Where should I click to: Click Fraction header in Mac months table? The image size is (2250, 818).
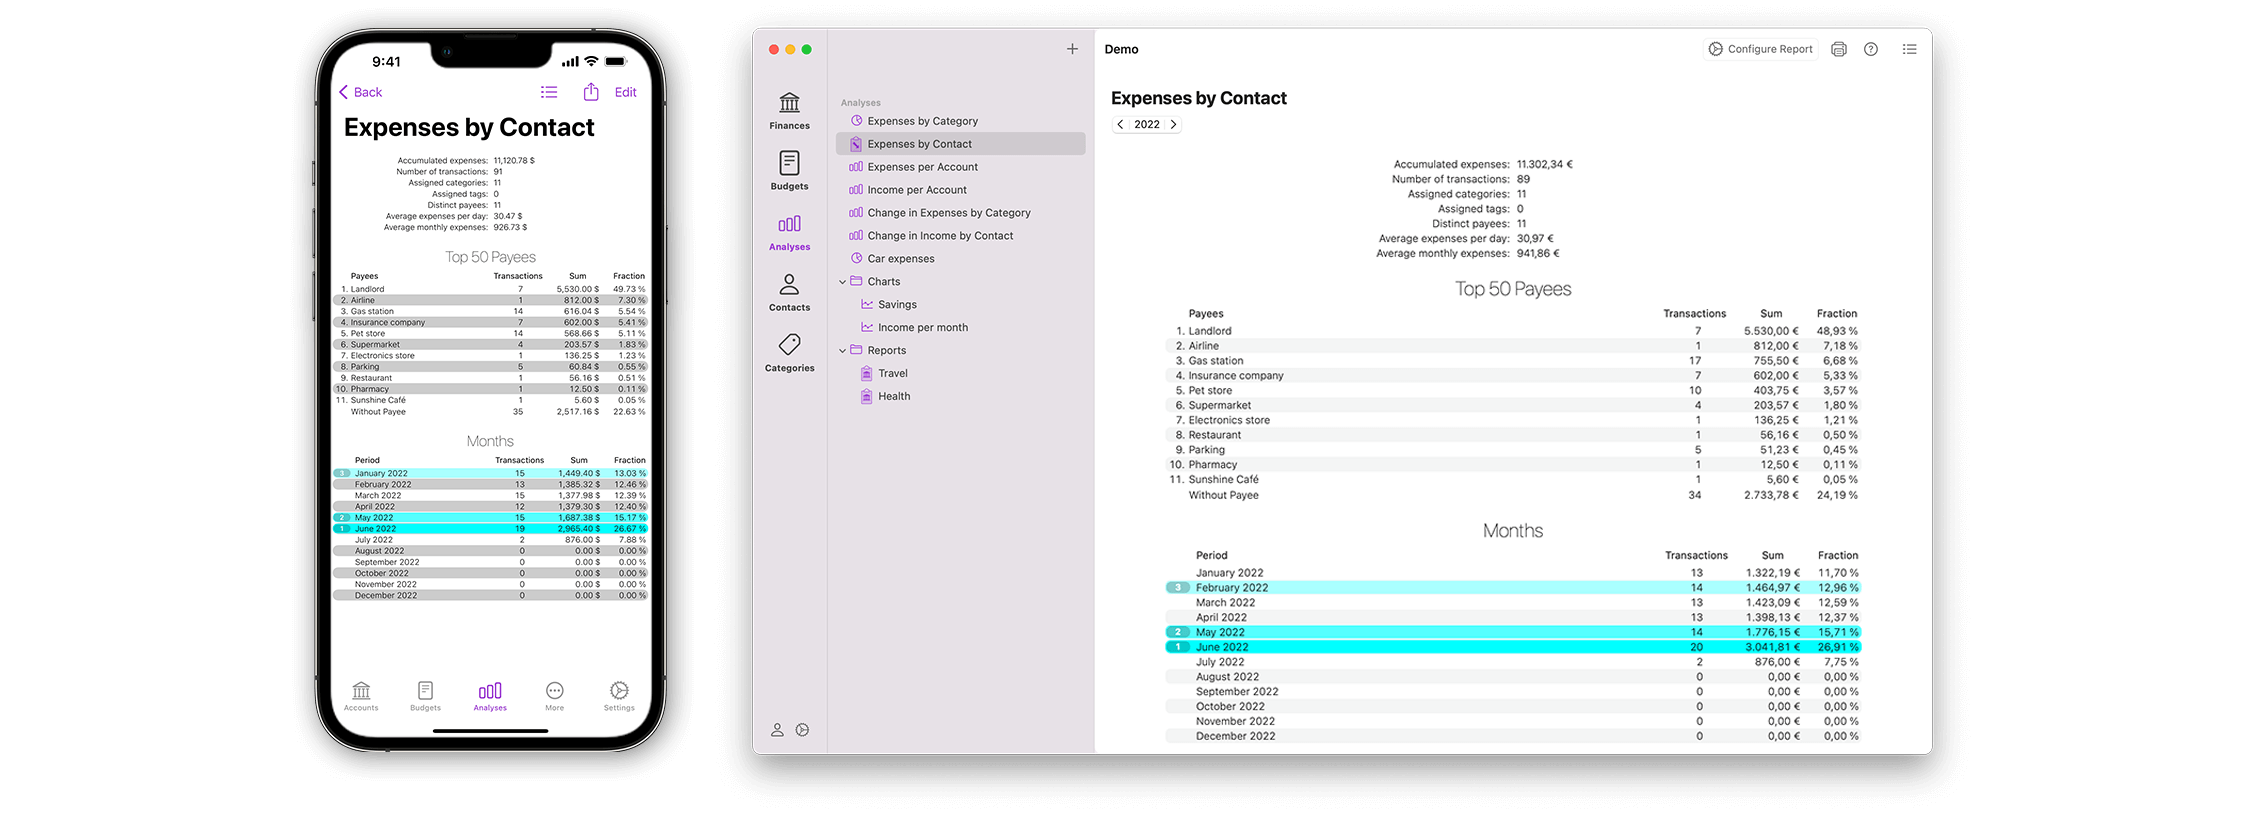1838,556
